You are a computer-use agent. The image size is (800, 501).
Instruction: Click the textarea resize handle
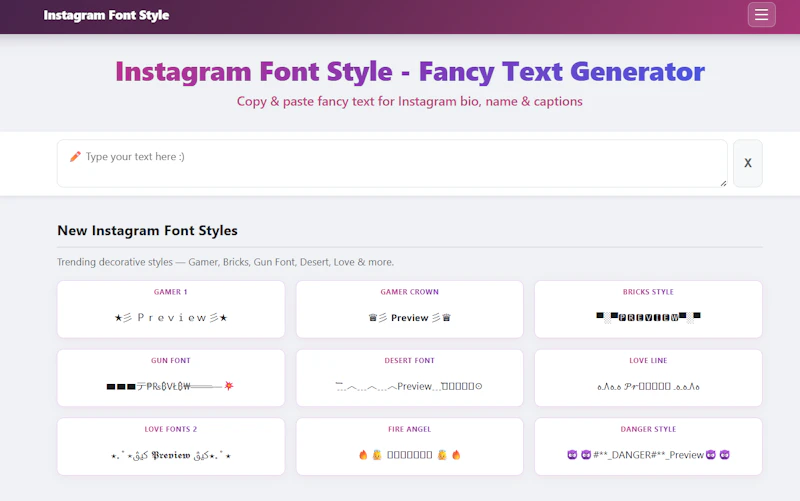click(723, 183)
